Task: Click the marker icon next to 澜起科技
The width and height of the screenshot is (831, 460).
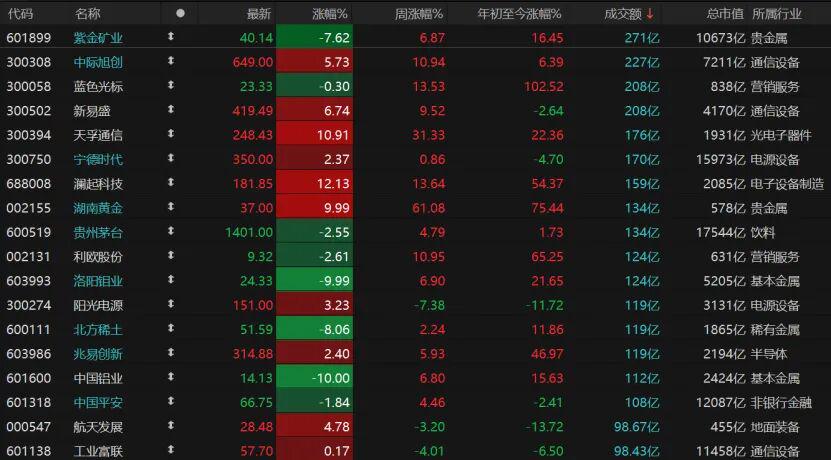Action: 171,184
